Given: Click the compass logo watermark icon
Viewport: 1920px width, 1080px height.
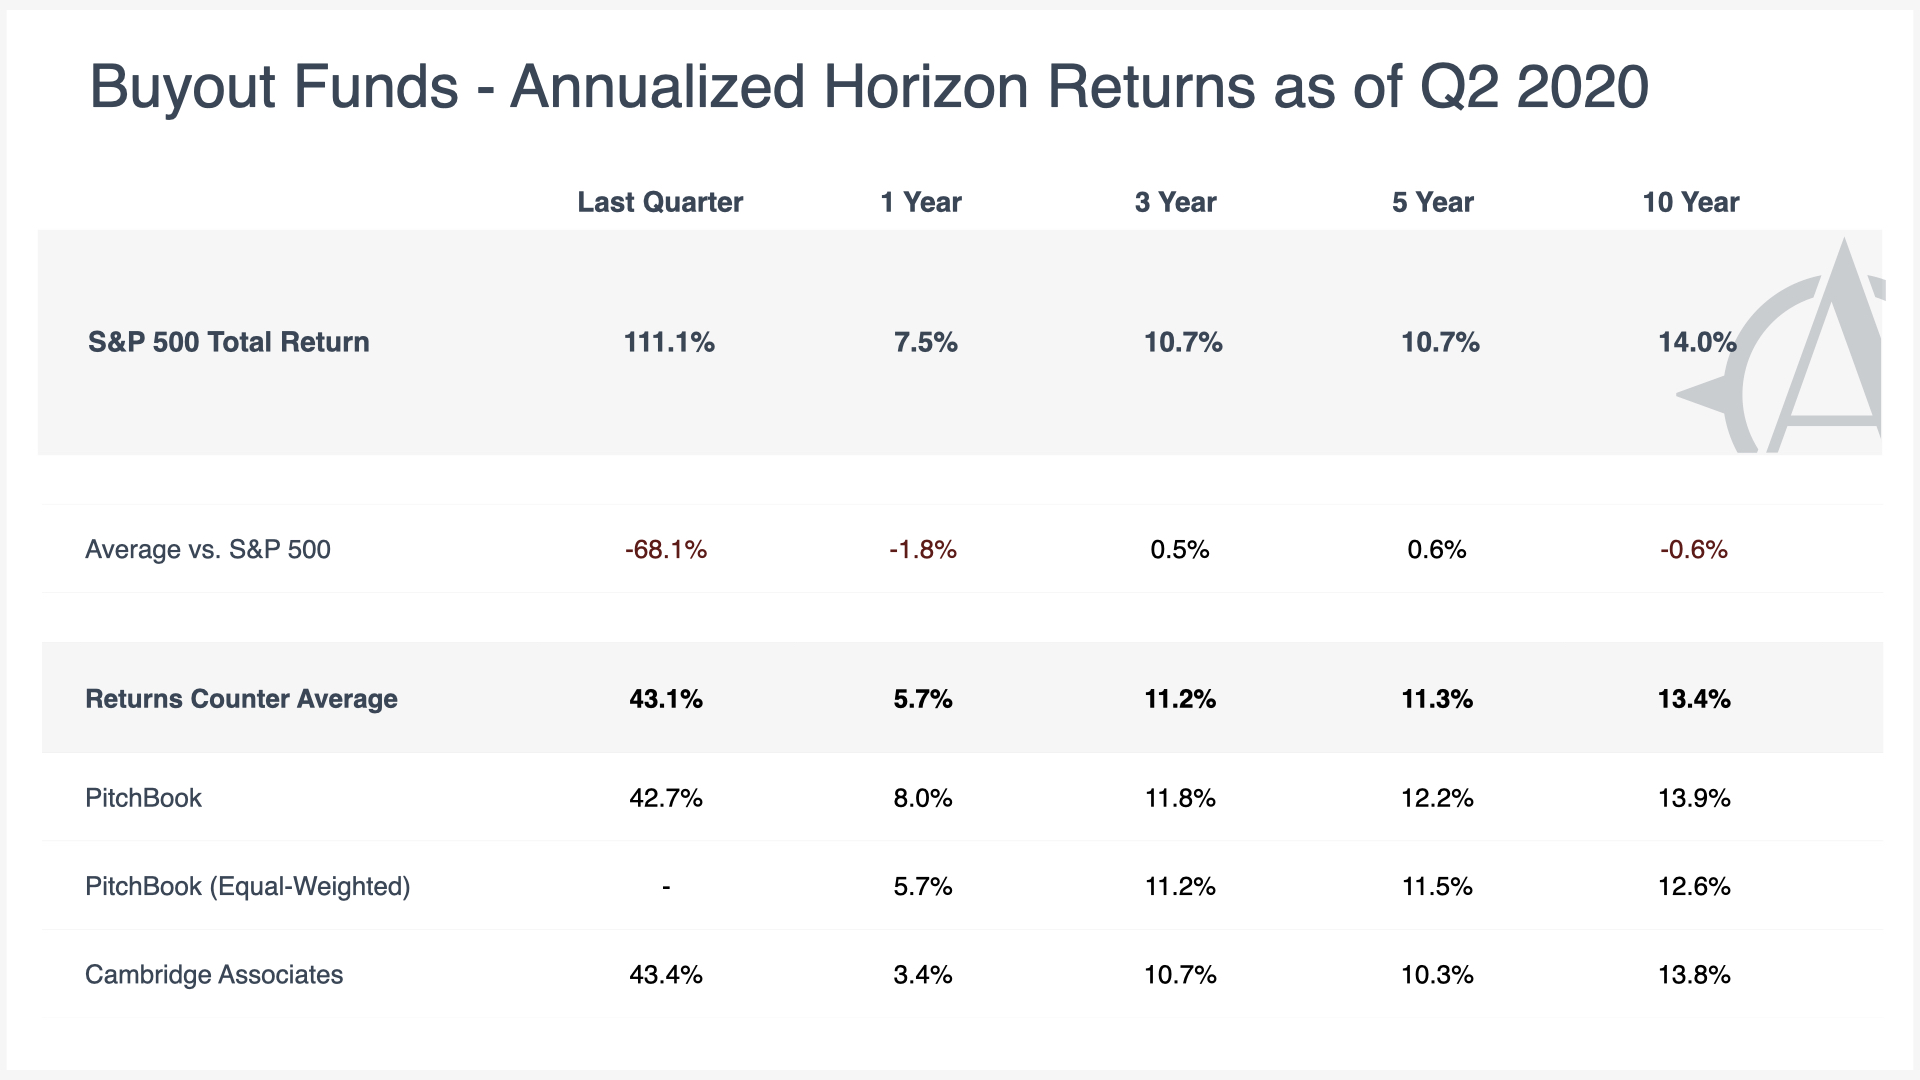Looking at the screenshot, I should click(x=1780, y=345).
